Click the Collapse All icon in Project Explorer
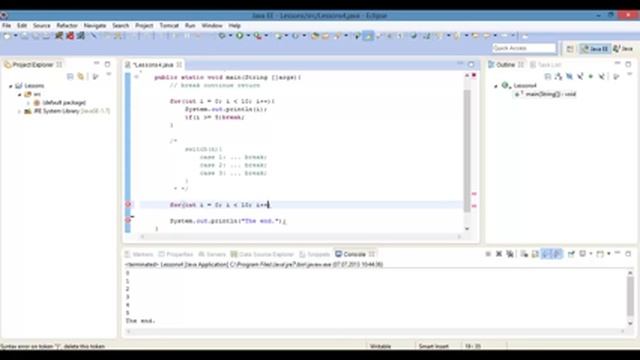The height and width of the screenshot is (360, 640). 70,77
